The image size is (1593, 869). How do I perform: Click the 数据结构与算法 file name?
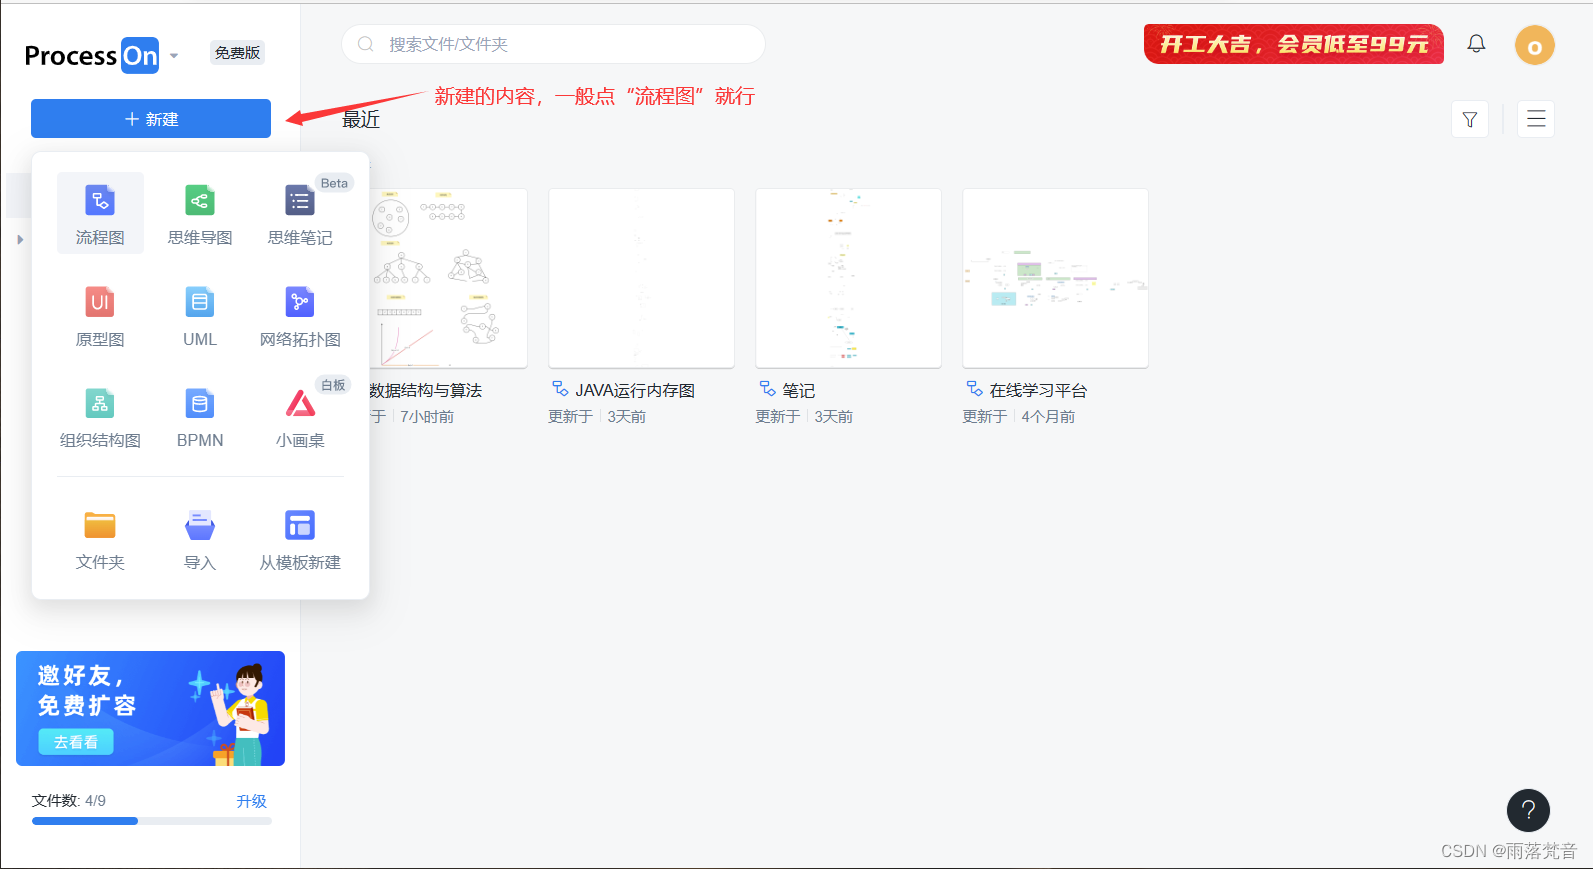click(x=426, y=390)
